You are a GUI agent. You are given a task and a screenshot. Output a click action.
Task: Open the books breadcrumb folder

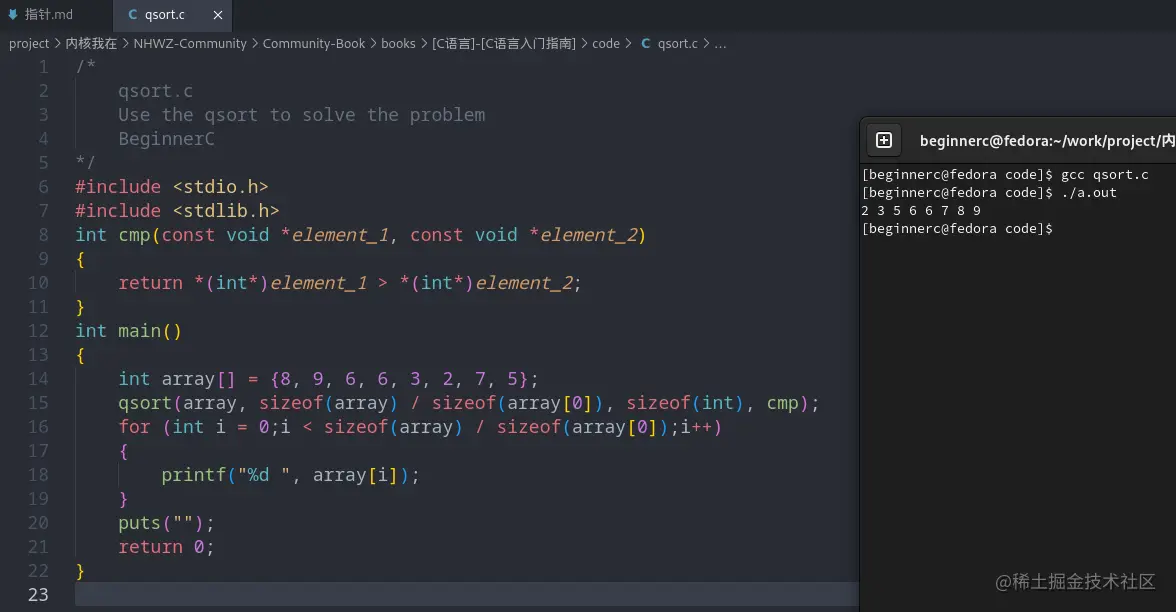click(x=398, y=44)
